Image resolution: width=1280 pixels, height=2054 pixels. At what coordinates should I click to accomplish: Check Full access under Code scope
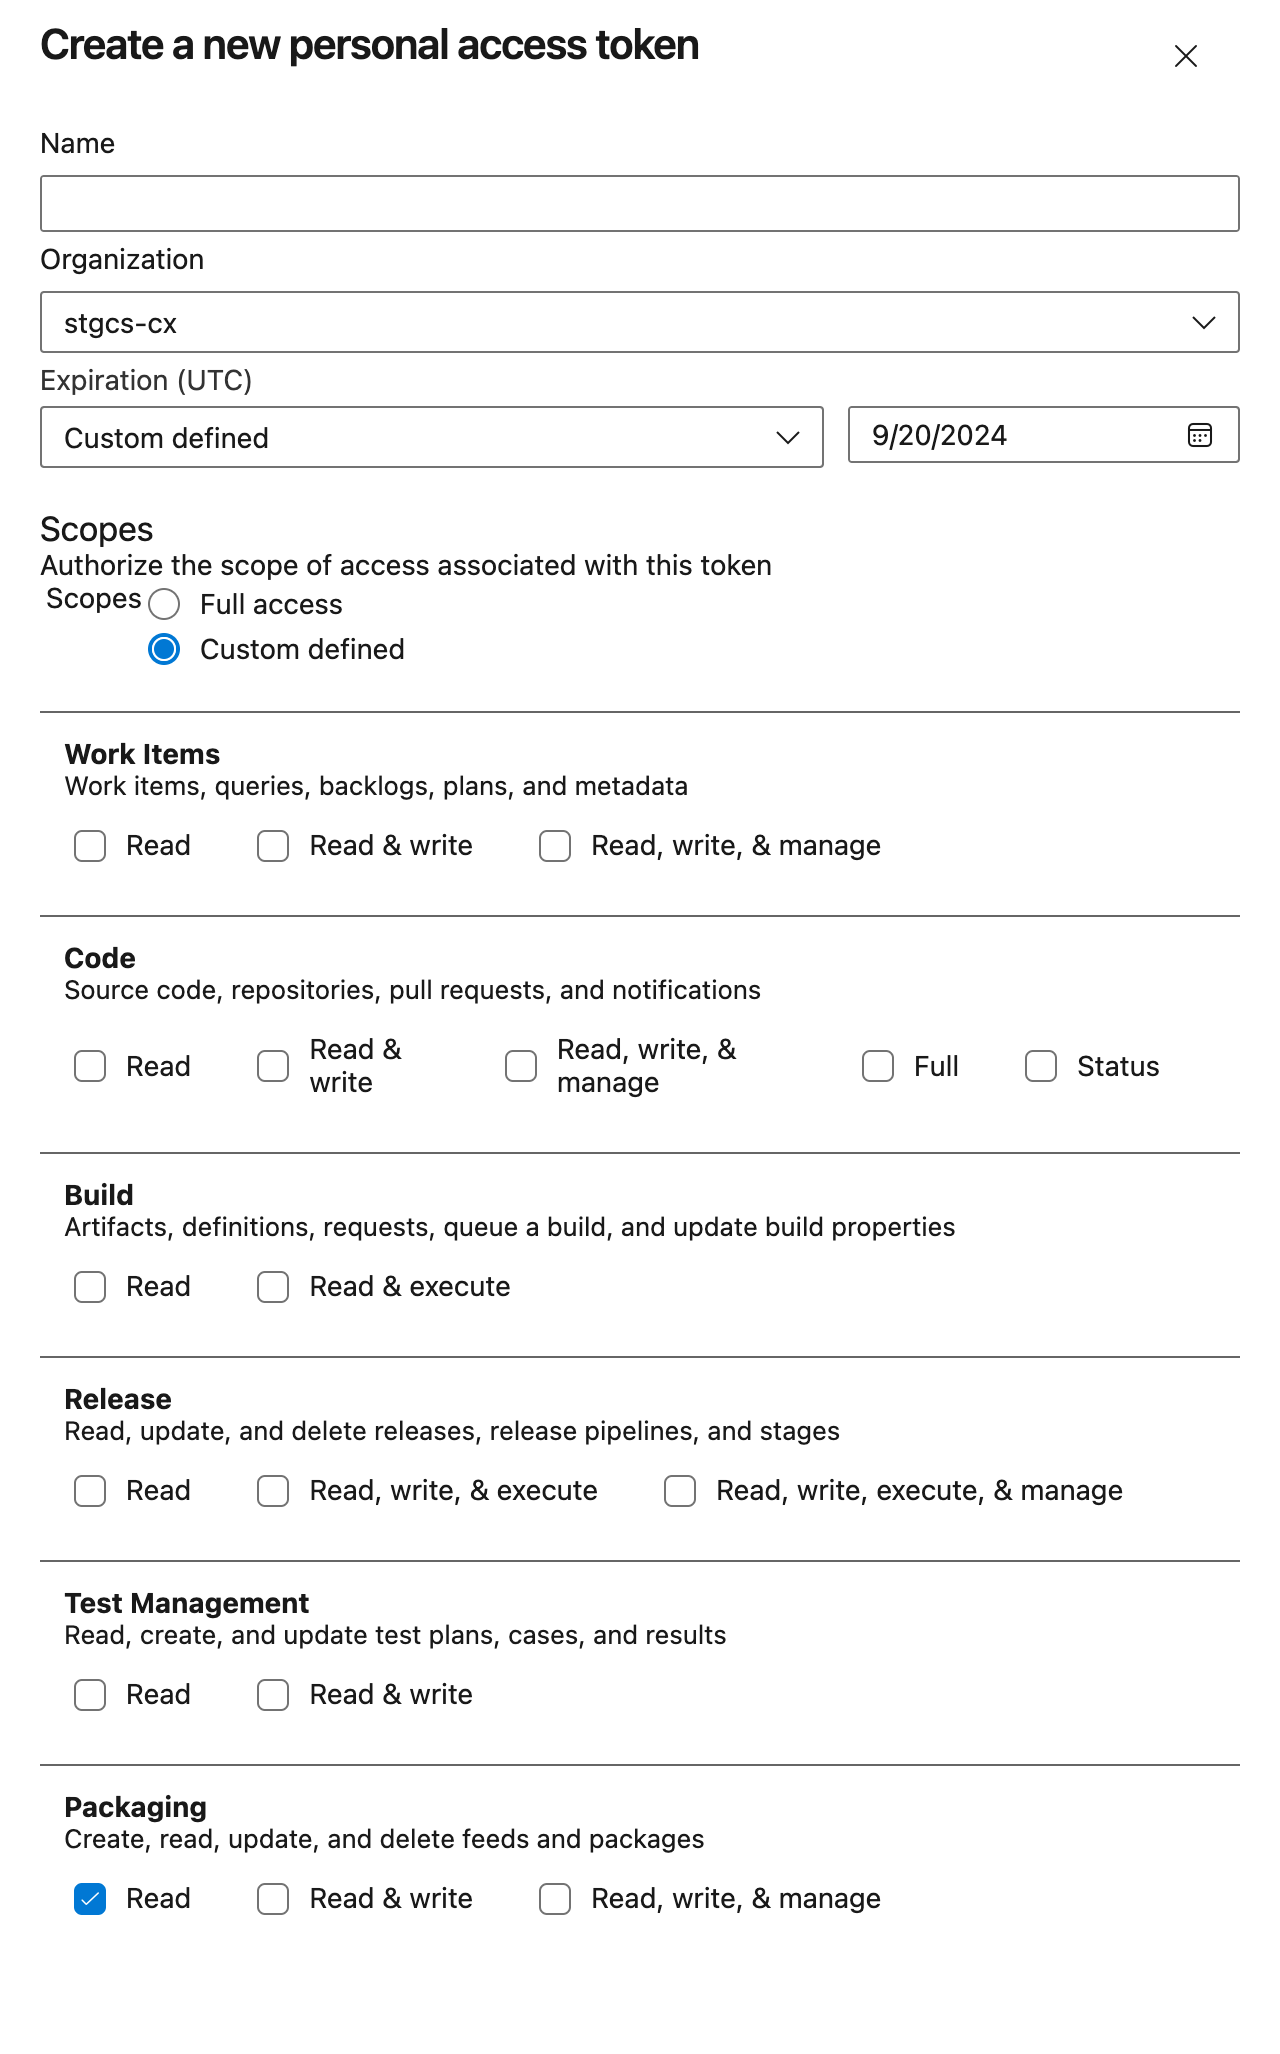point(878,1066)
